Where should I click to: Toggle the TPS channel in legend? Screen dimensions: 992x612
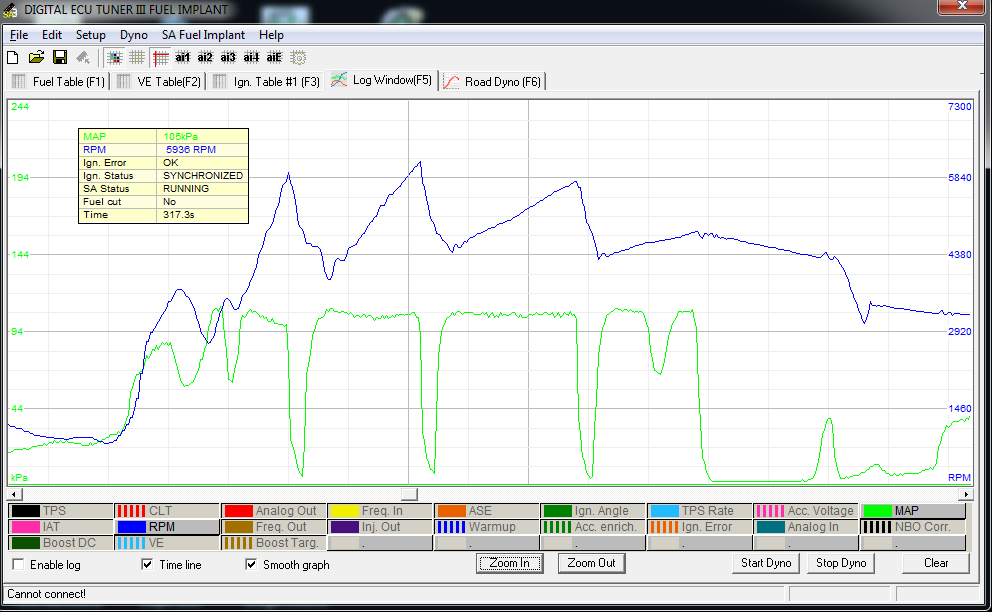coord(61,511)
